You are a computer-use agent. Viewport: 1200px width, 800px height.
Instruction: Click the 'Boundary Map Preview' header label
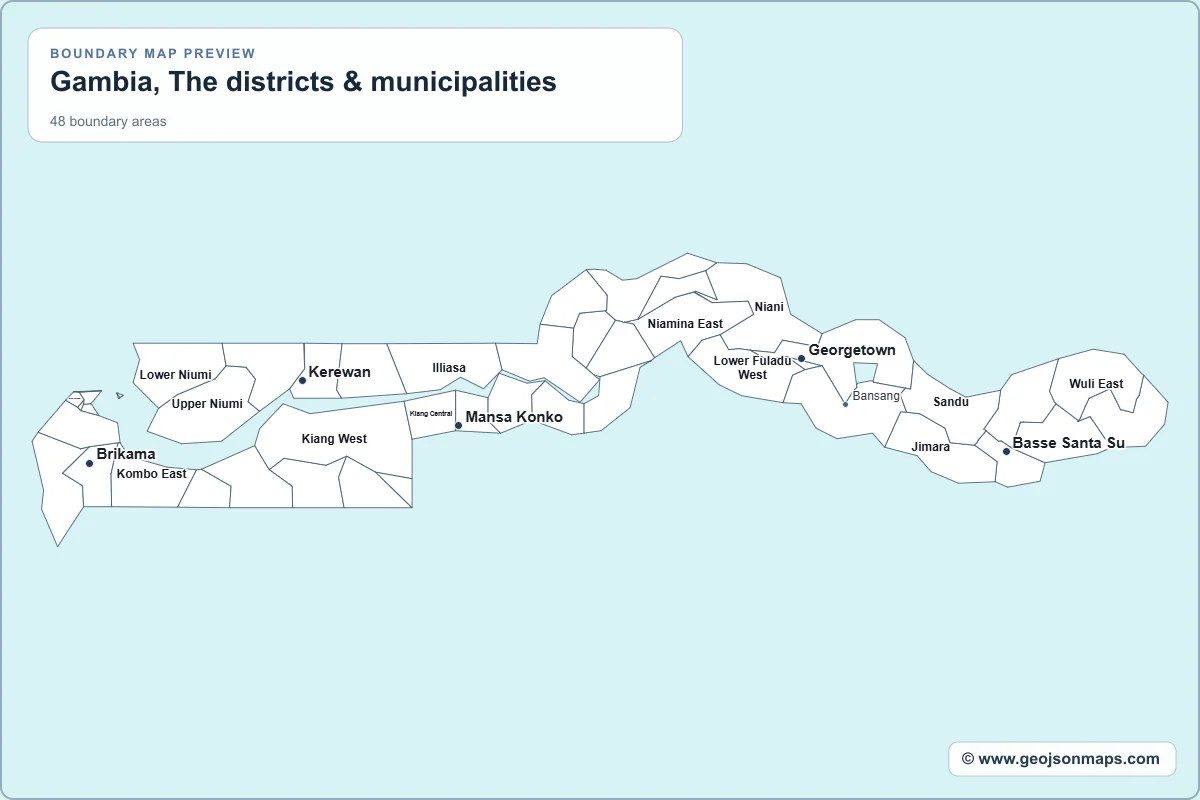coord(153,53)
